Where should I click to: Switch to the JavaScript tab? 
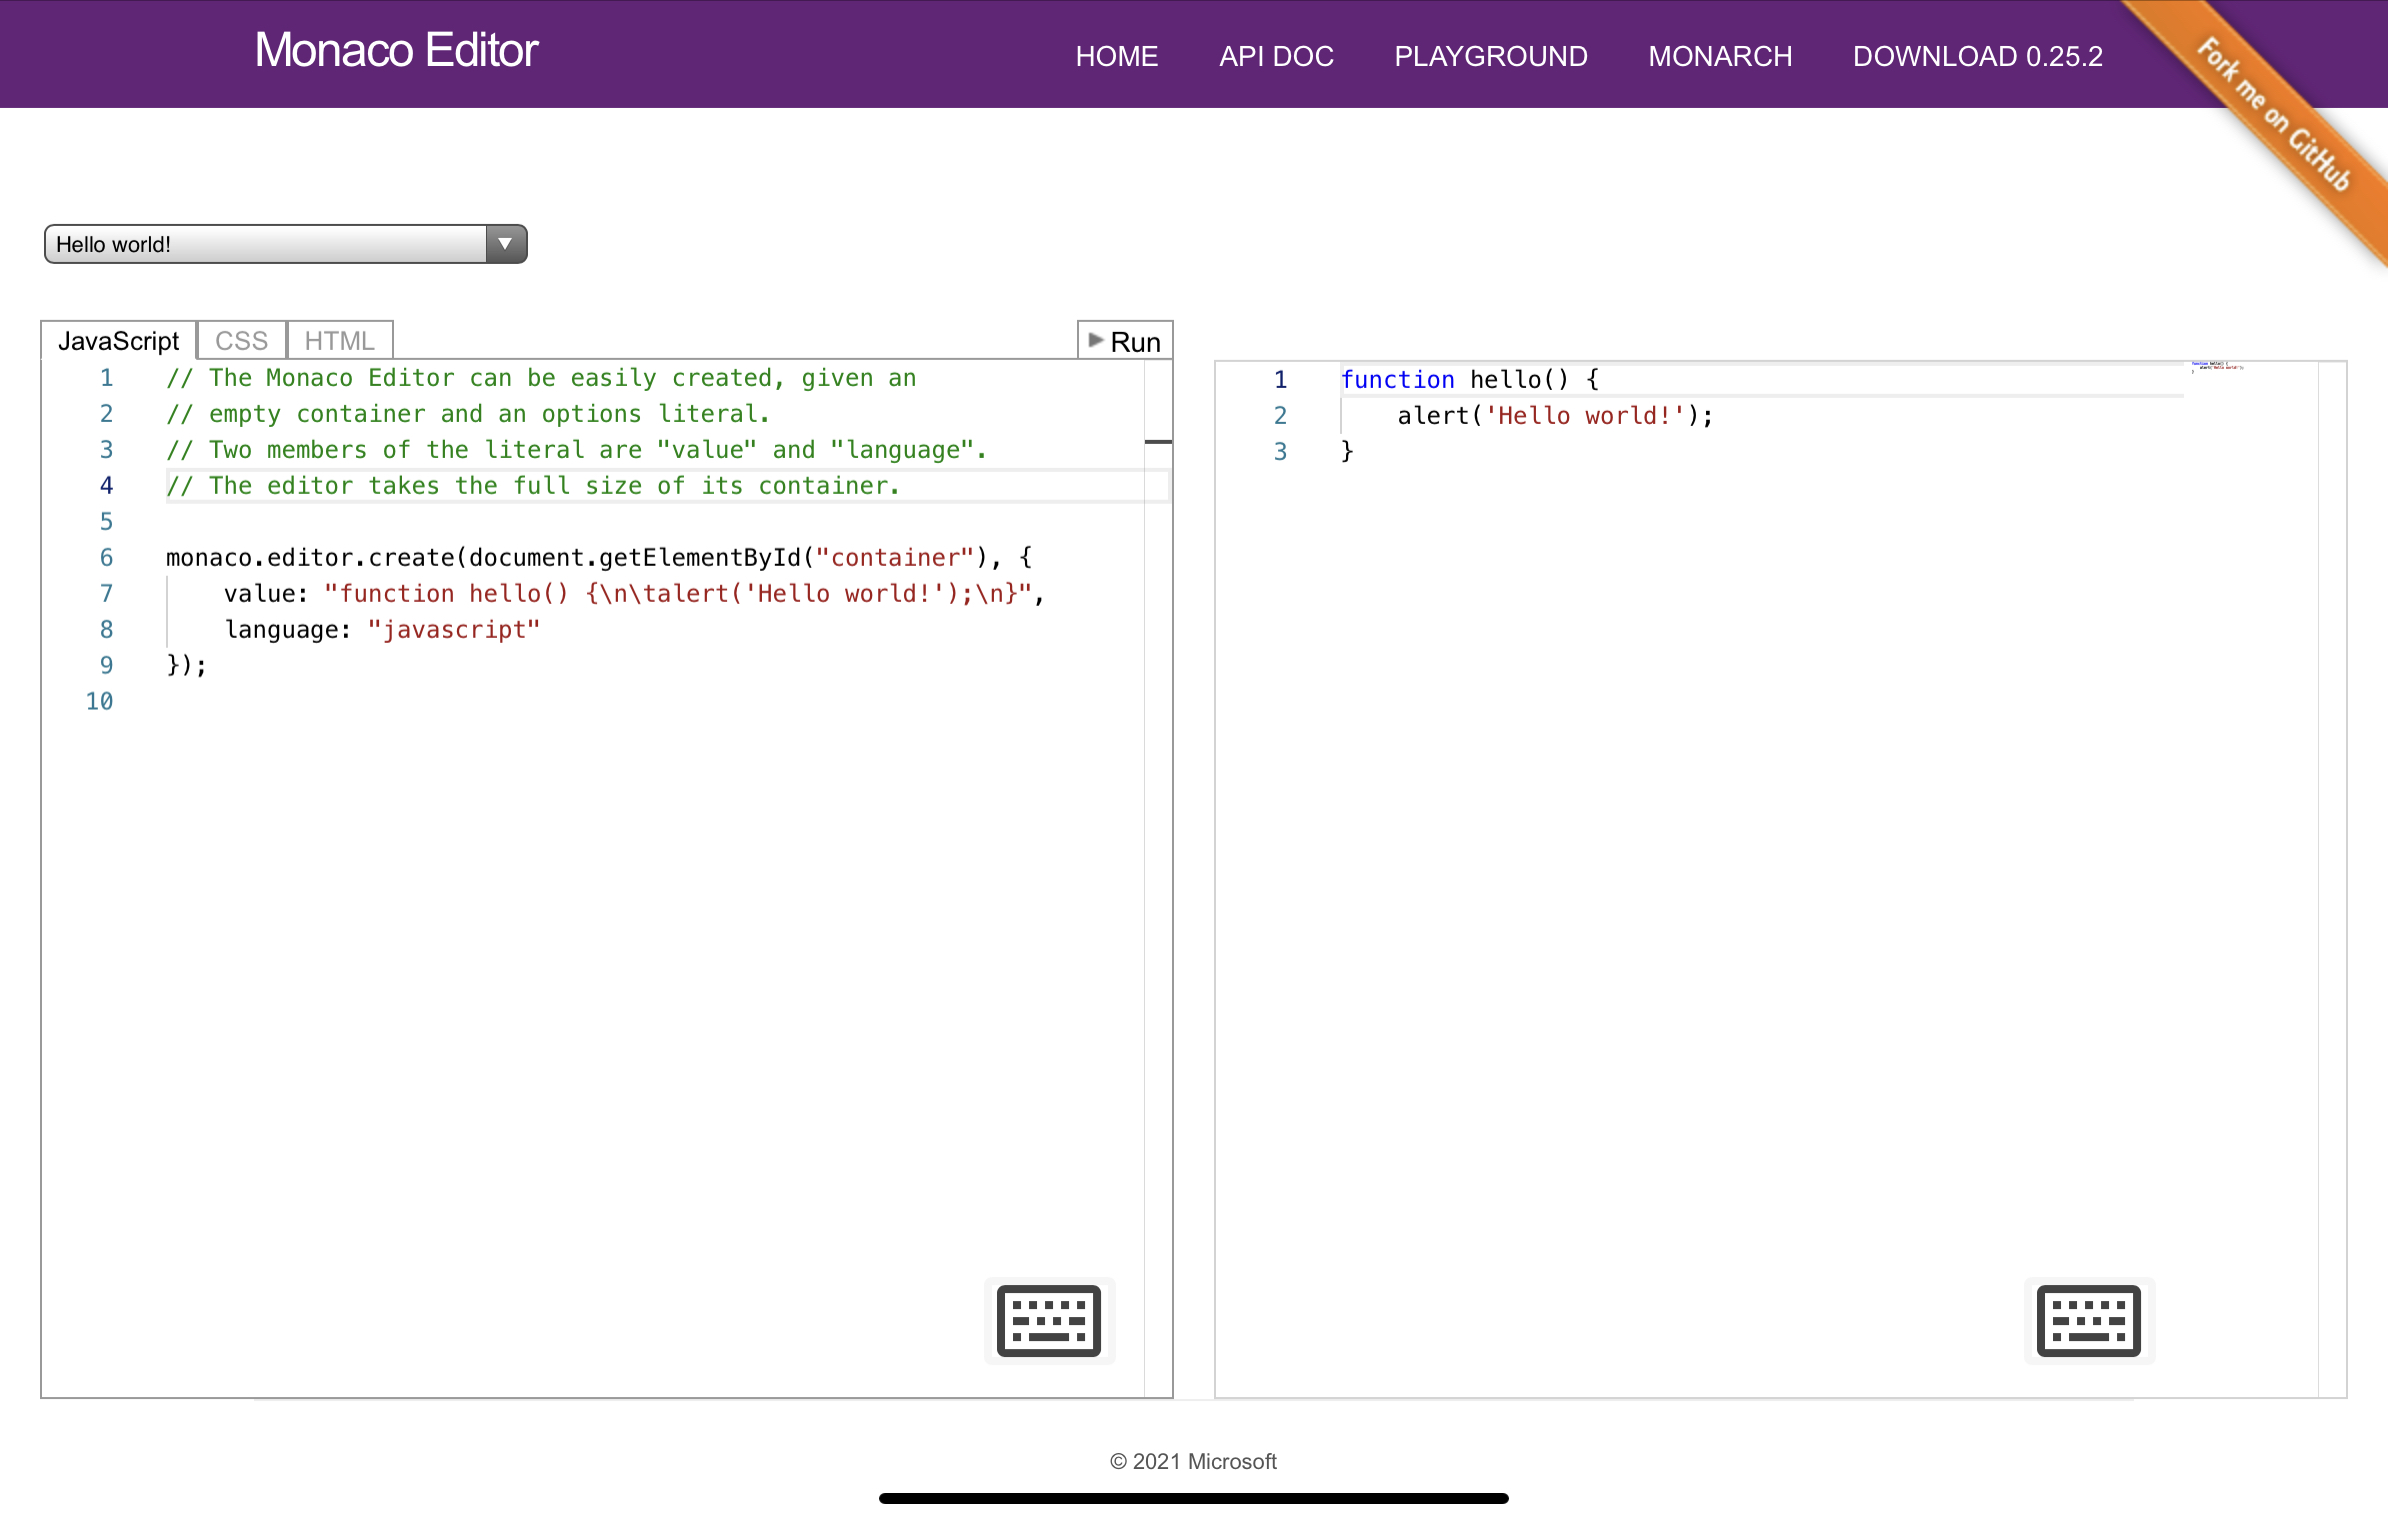[x=118, y=341]
